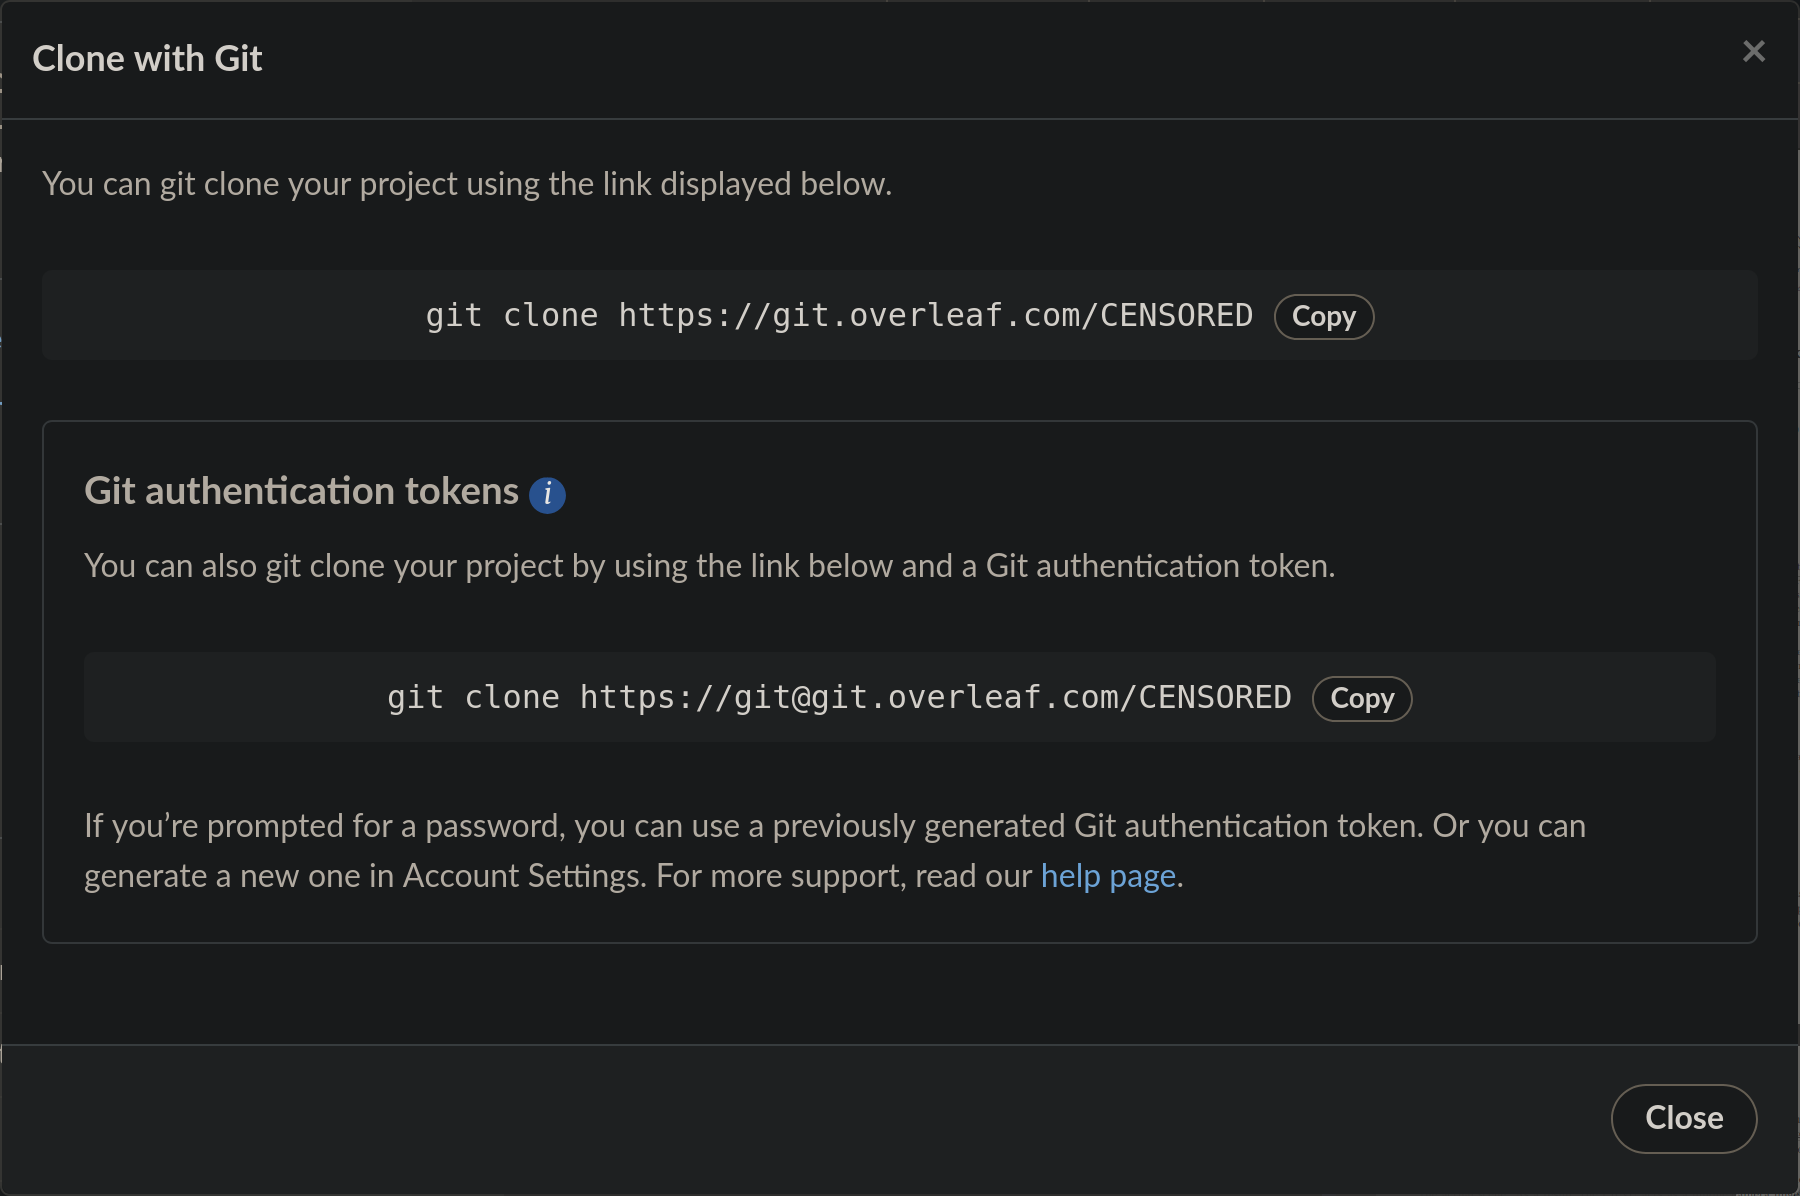Click the 'You can git clone your project' sentence
Image resolution: width=1800 pixels, height=1196 pixels.
tap(466, 185)
